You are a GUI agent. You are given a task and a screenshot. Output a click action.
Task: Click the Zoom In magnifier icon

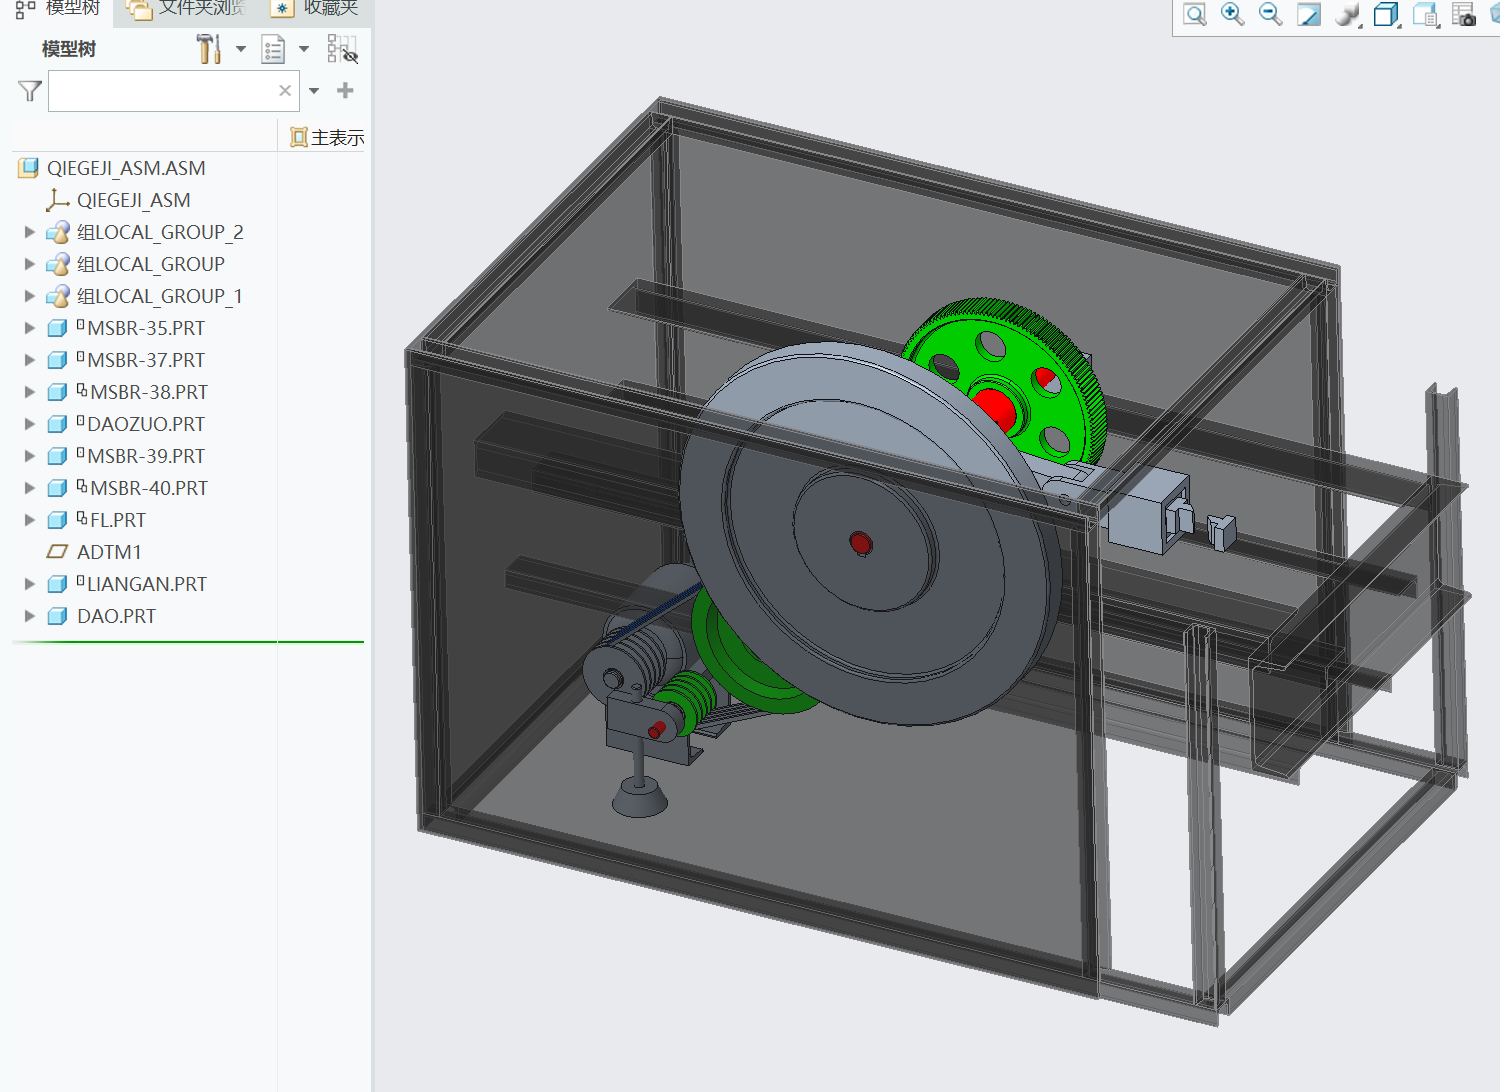pos(1232,14)
